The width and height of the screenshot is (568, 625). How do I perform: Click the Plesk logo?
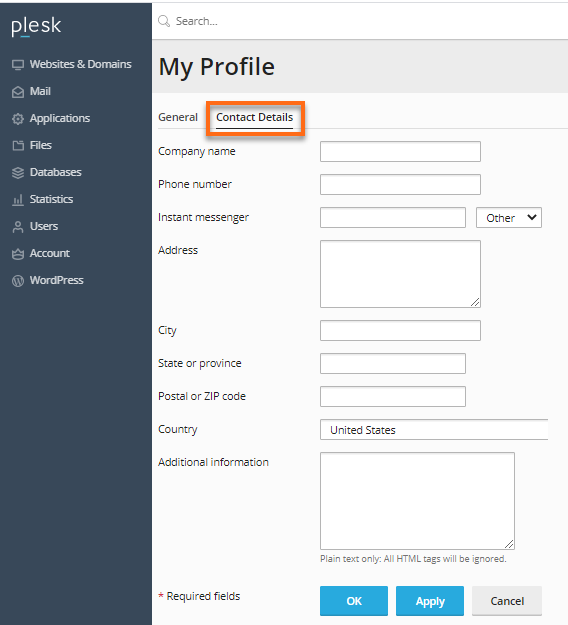36,26
